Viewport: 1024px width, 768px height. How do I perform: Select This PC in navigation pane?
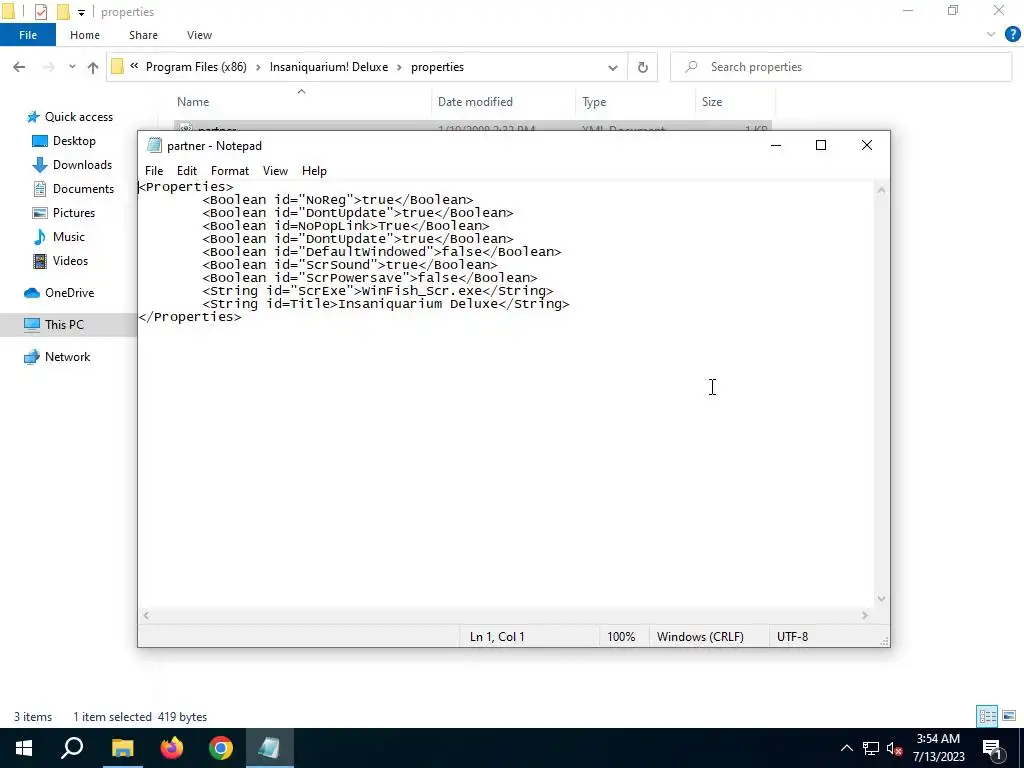point(64,325)
